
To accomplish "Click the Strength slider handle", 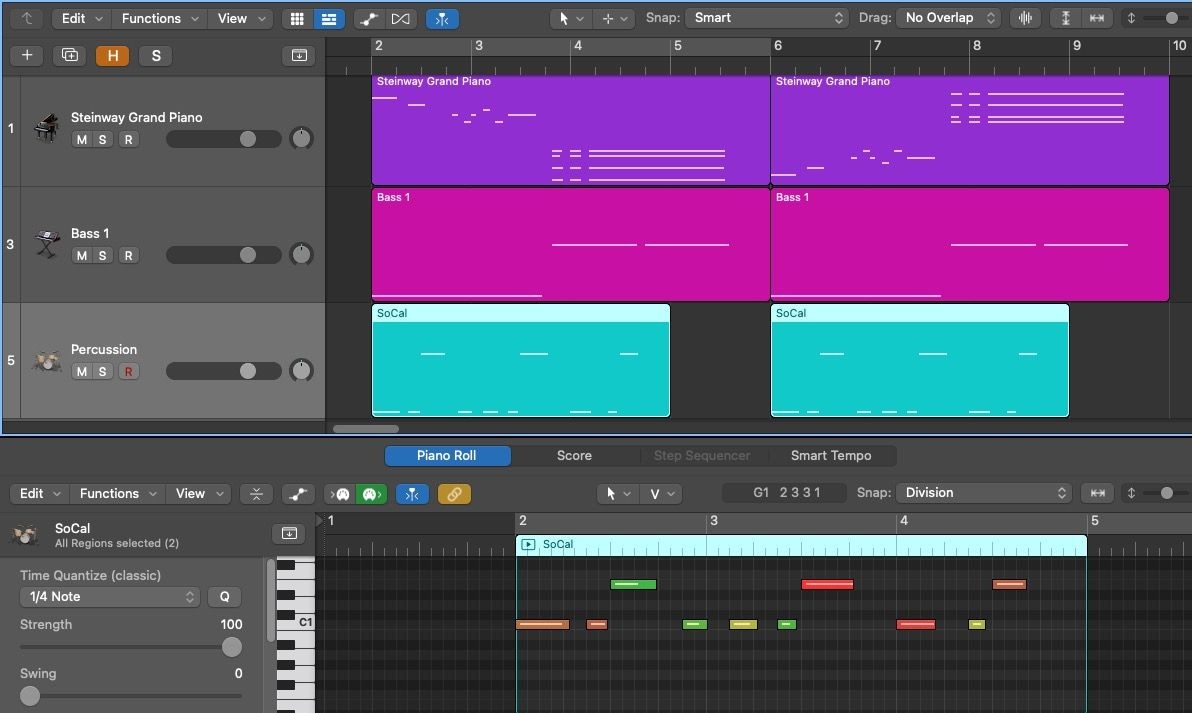I will click(x=232, y=647).
